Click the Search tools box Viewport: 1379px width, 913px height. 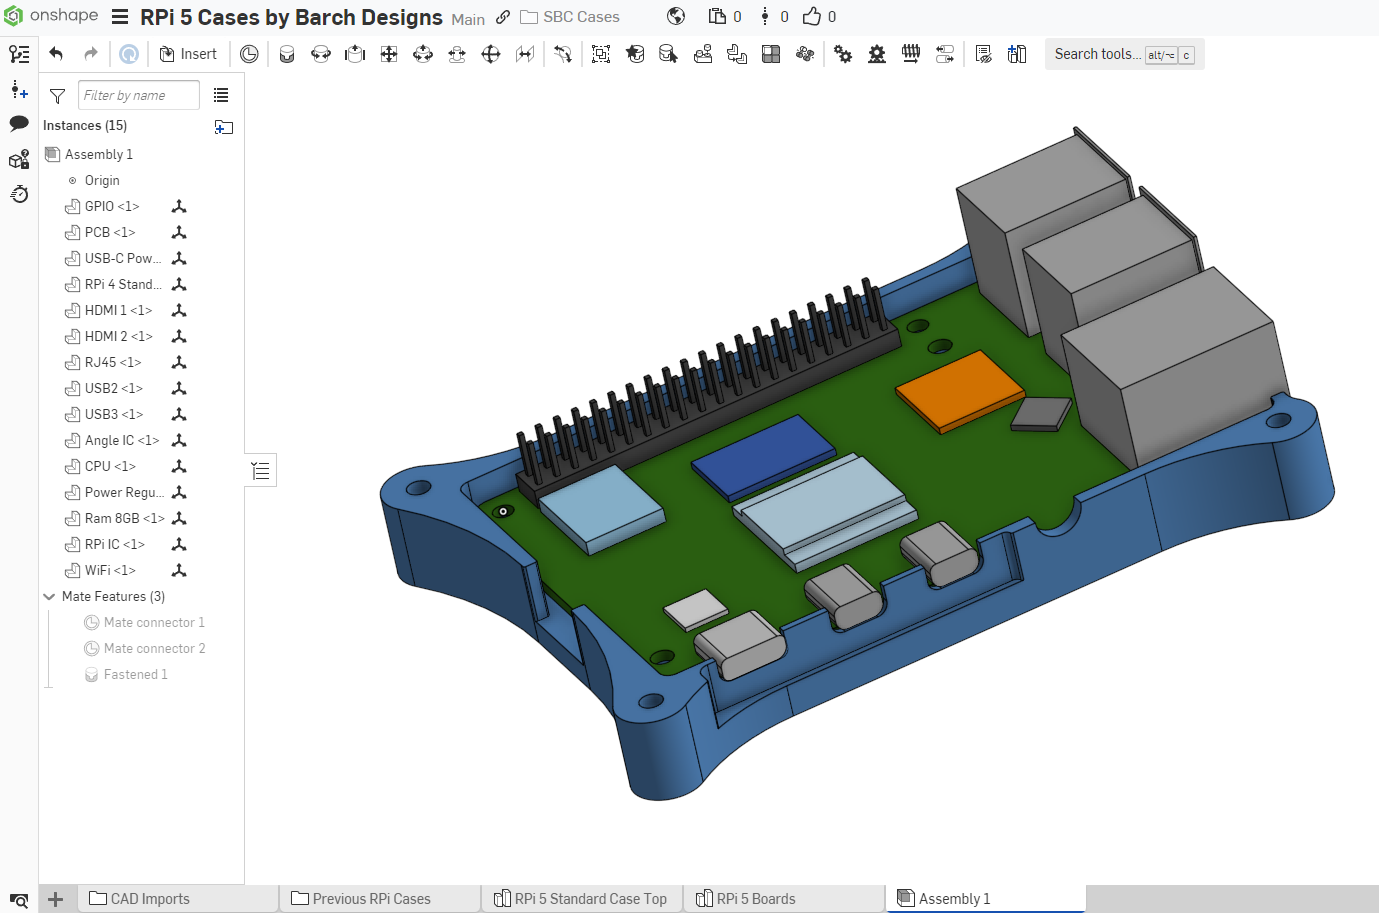[1125, 54]
